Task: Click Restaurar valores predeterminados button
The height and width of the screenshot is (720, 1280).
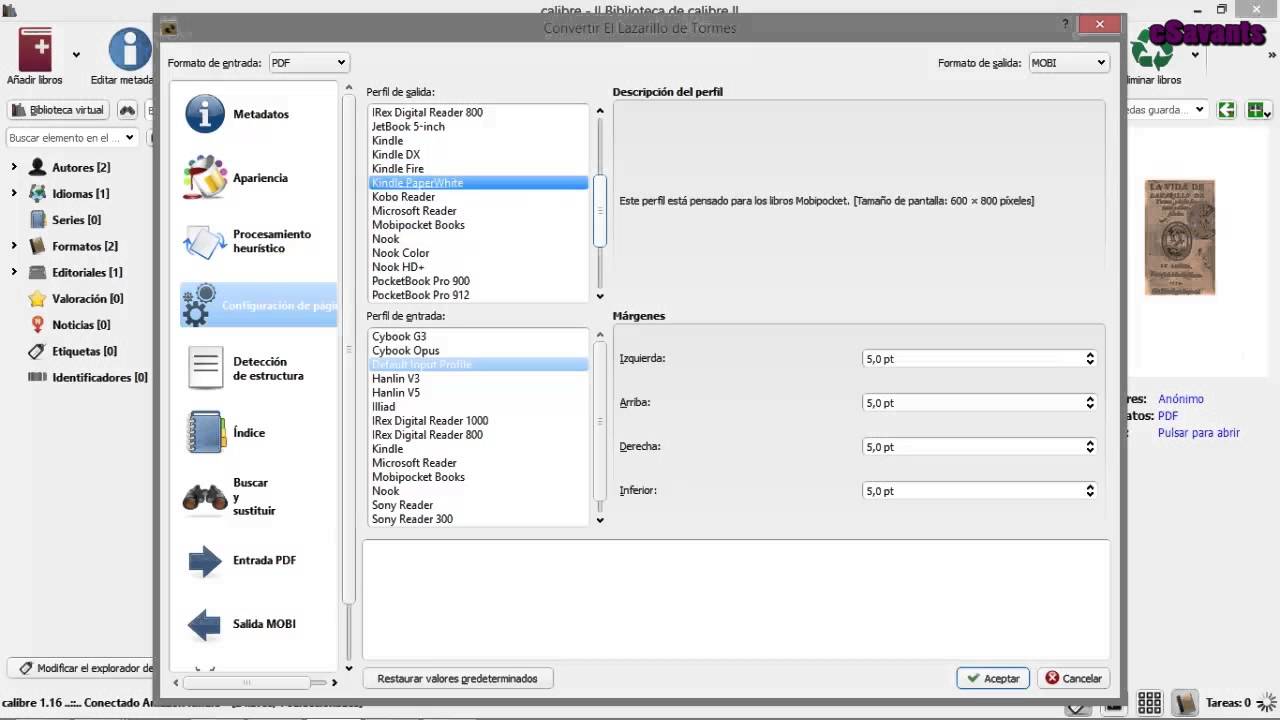Action: [x=457, y=678]
